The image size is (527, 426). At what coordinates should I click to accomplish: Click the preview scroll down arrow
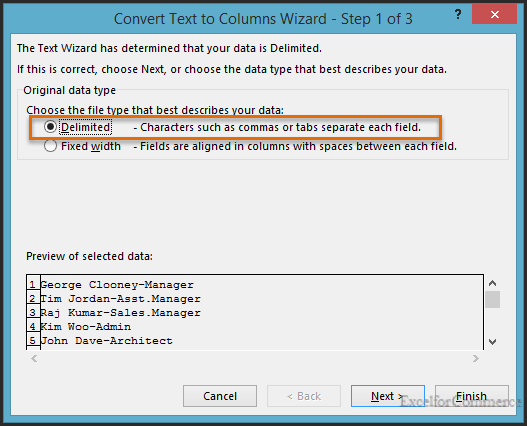(x=492, y=342)
